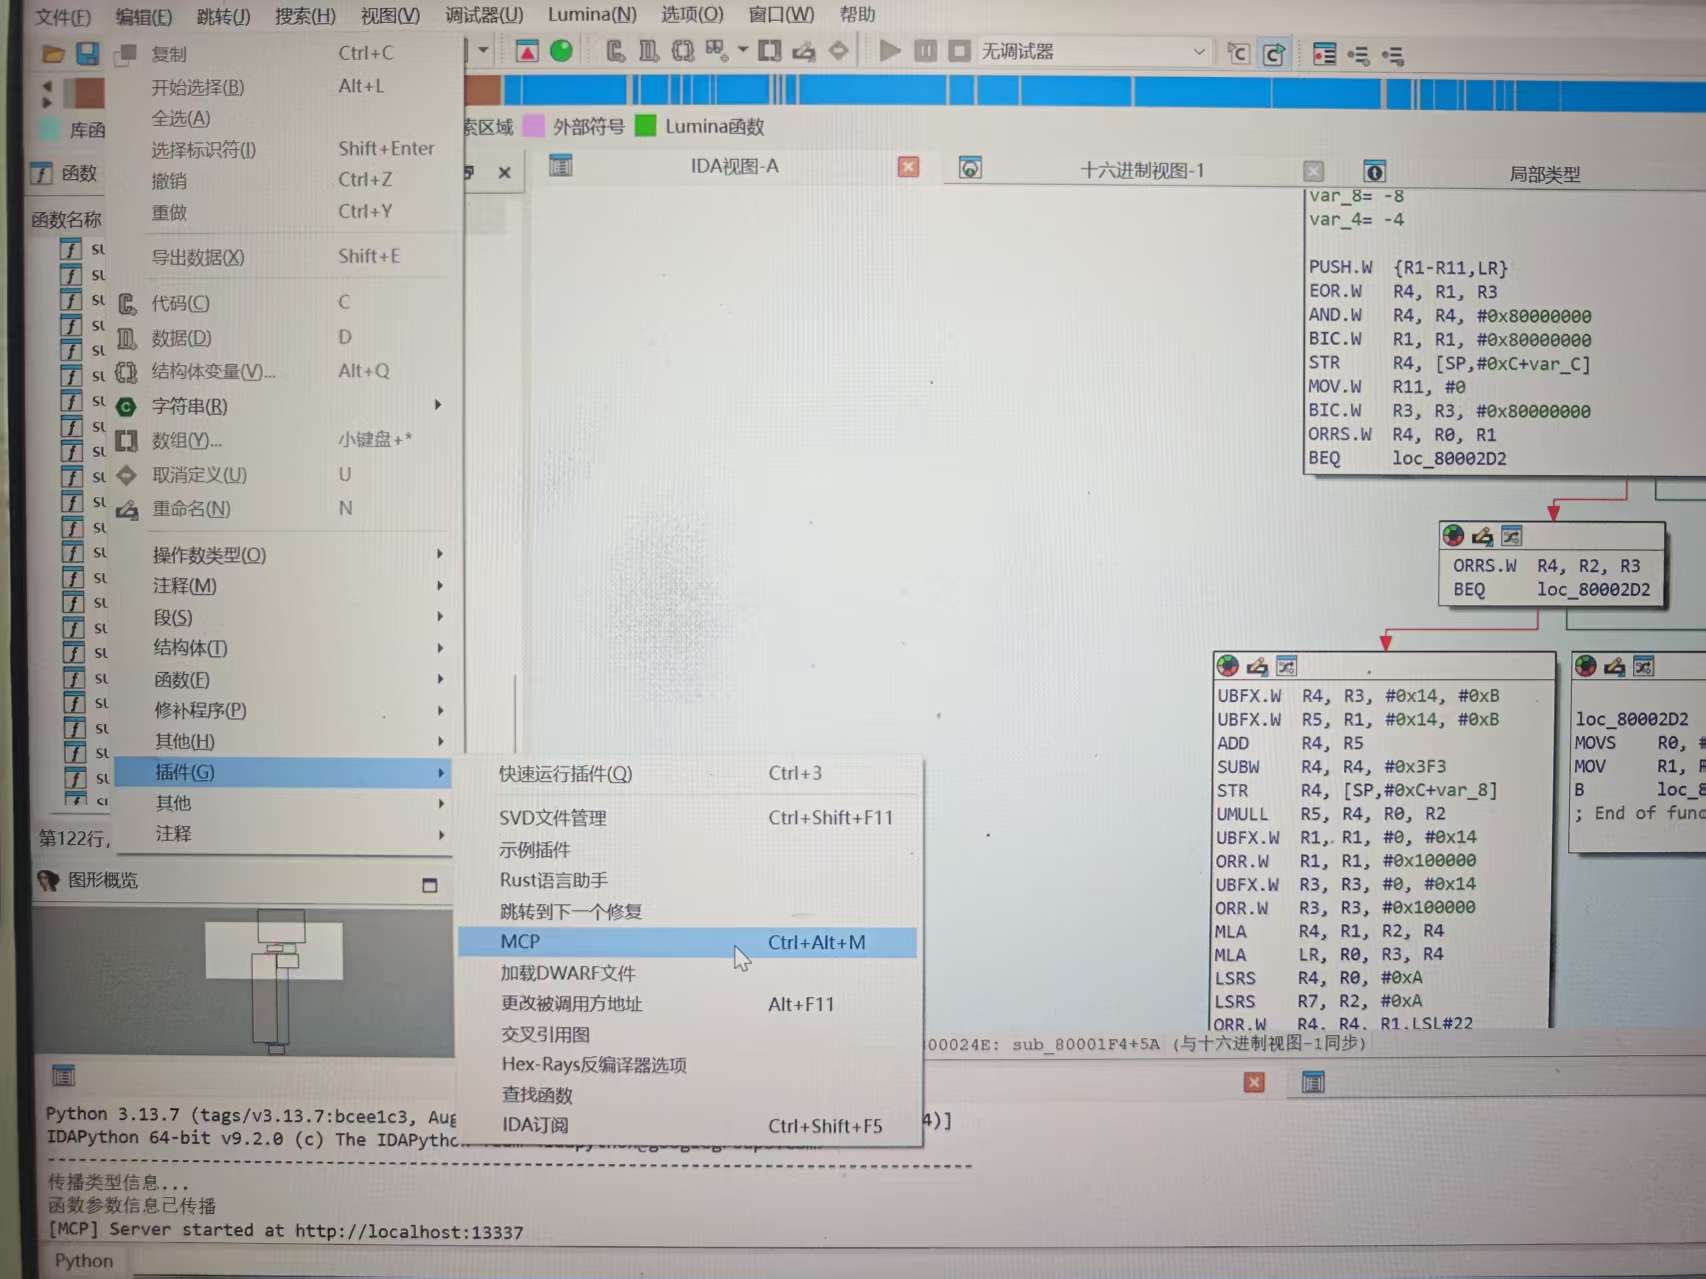Click a region on the navigation address band
The height and width of the screenshot is (1279, 1706).
pos(900,92)
